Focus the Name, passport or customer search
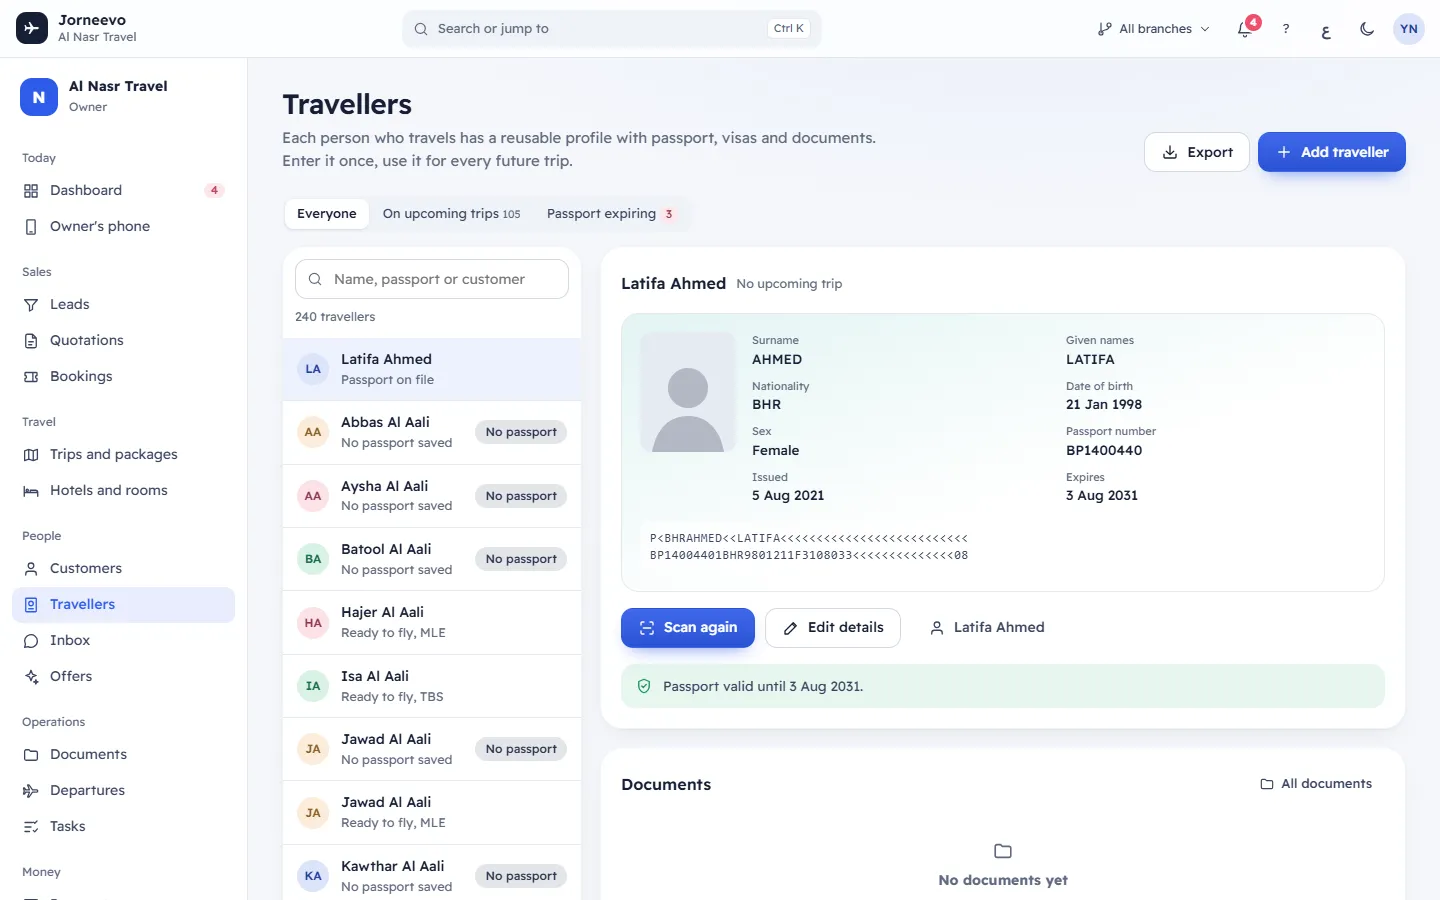Viewport: 1440px width, 900px height. tap(432, 279)
